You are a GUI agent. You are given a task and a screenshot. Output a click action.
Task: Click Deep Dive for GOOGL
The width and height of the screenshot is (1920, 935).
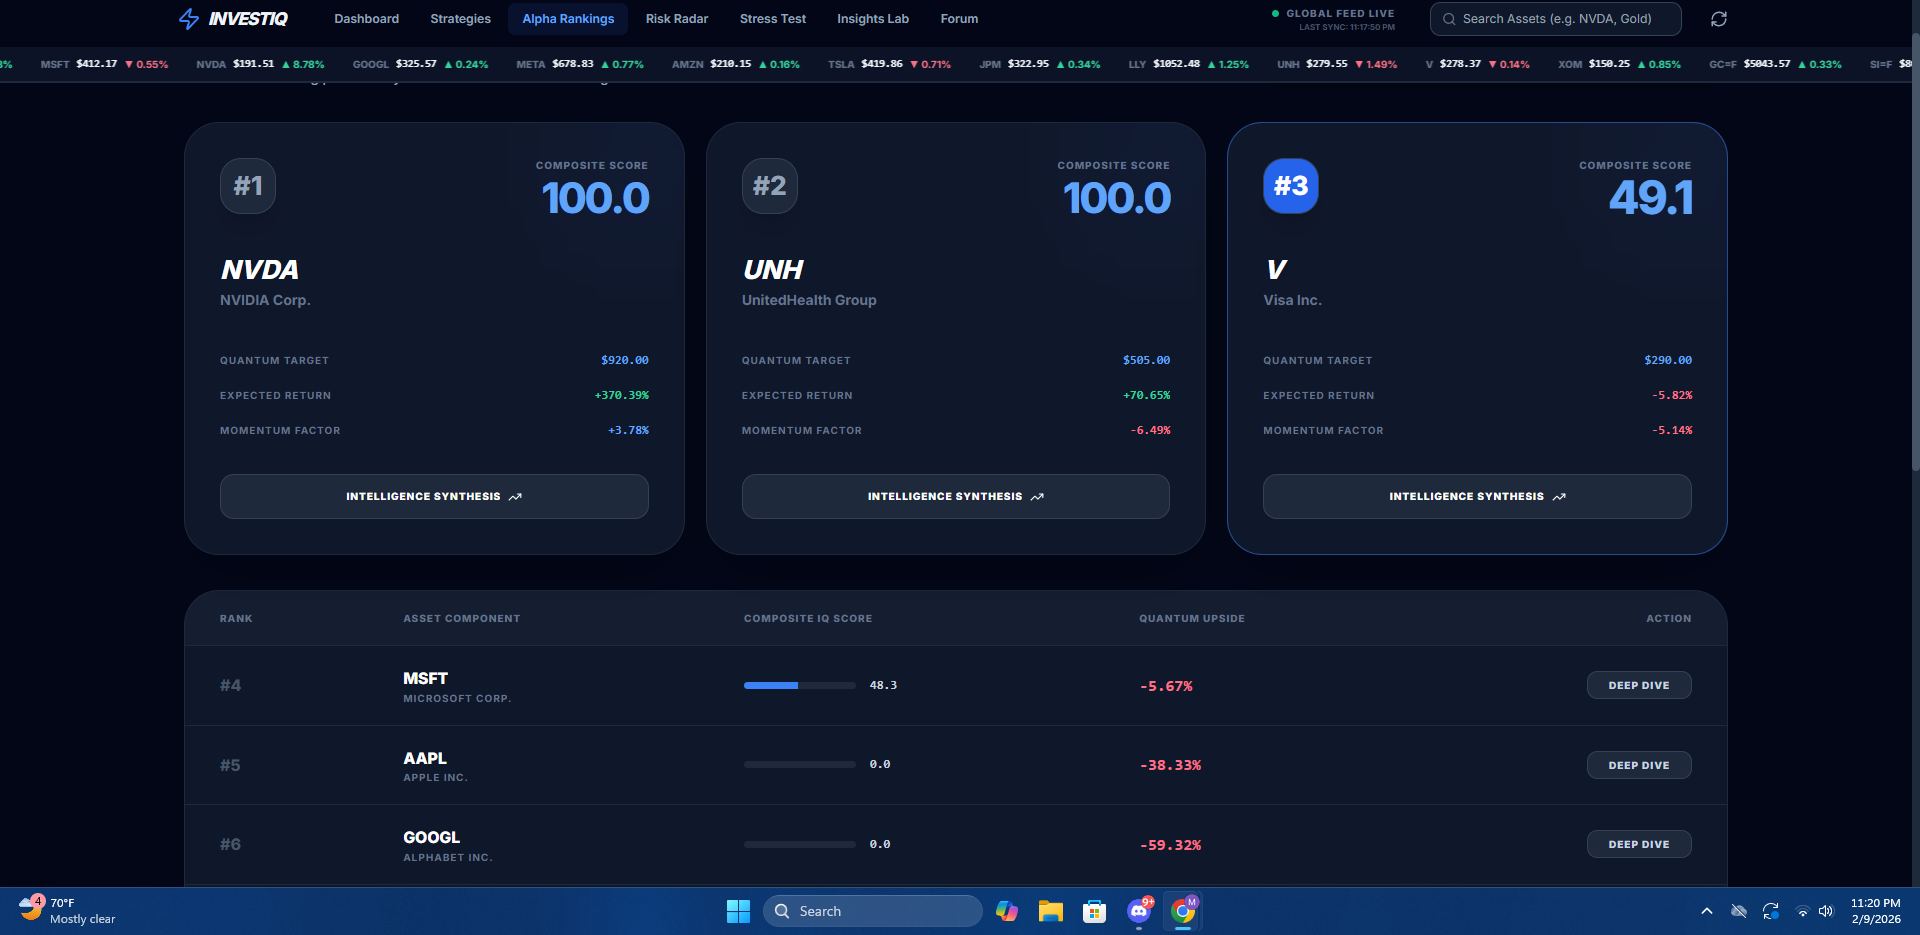[x=1639, y=844]
